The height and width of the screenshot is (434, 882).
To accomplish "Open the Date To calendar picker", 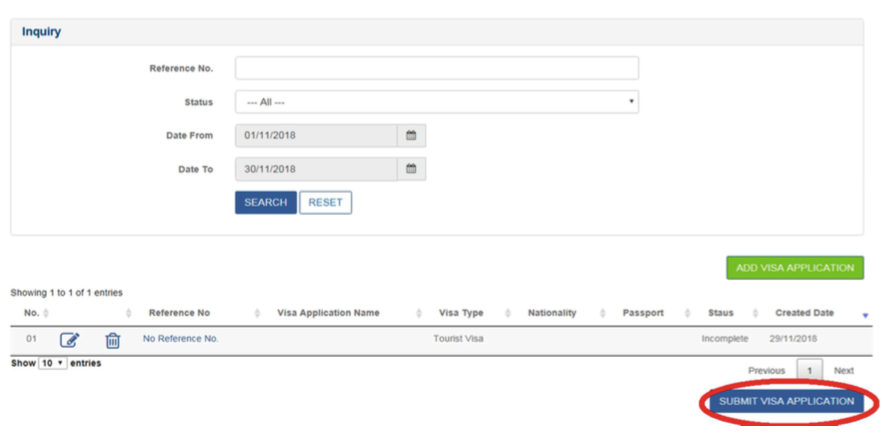I will click(x=411, y=169).
